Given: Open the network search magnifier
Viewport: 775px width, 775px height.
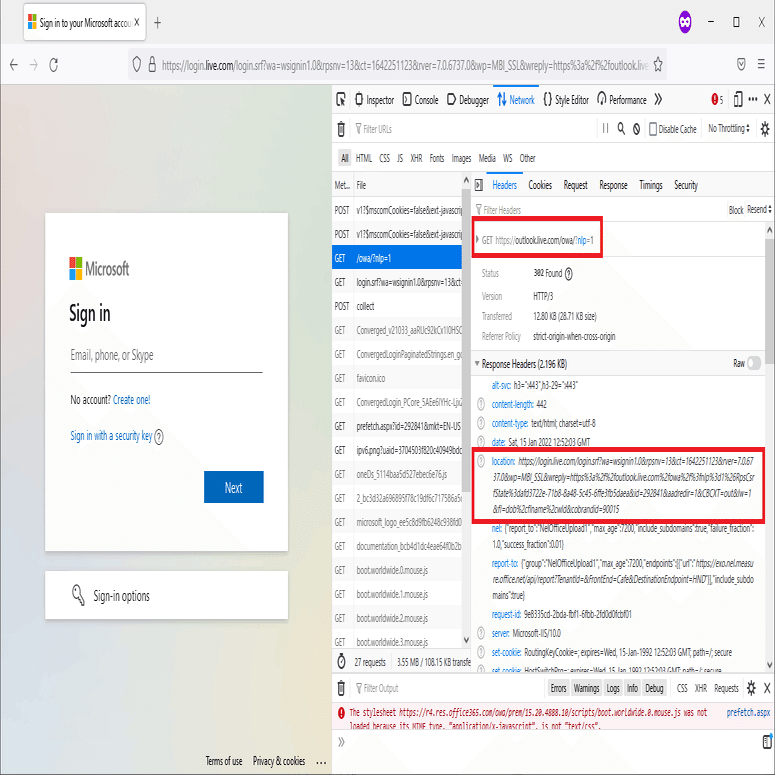Looking at the screenshot, I should click(621, 129).
